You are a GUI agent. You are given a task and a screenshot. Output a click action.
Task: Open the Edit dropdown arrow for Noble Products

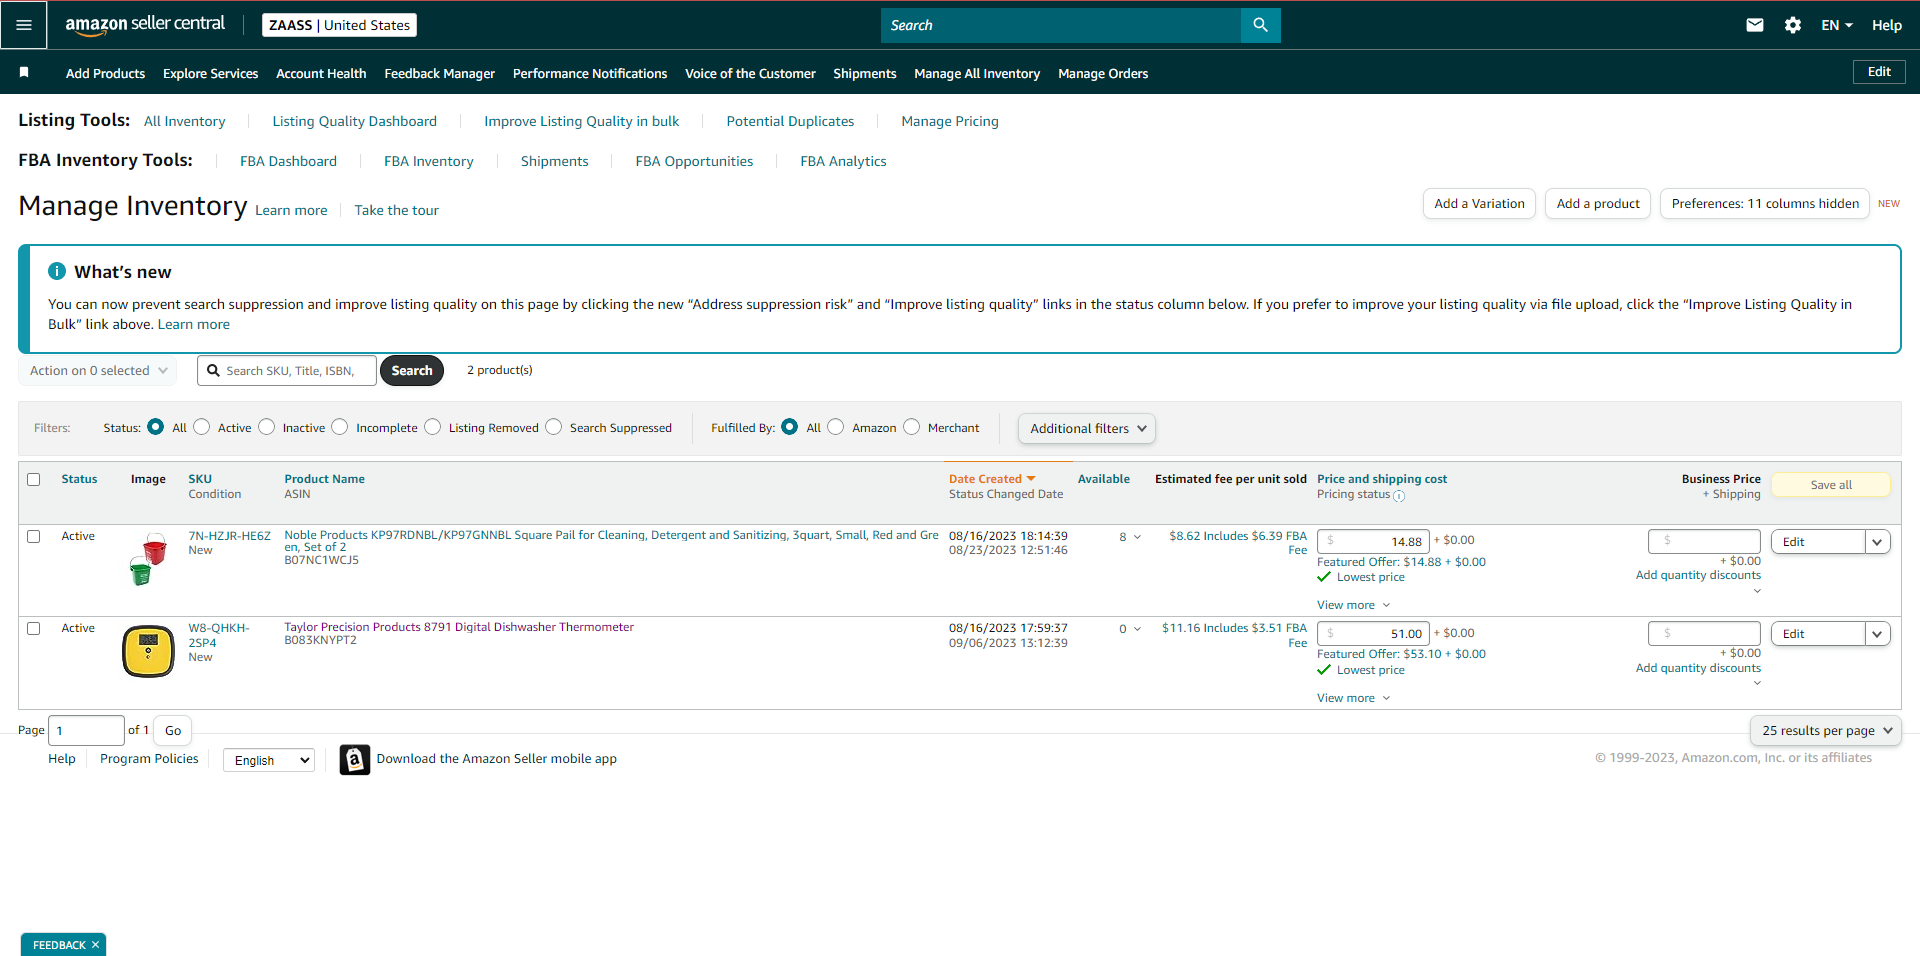[x=1877, y=542]
